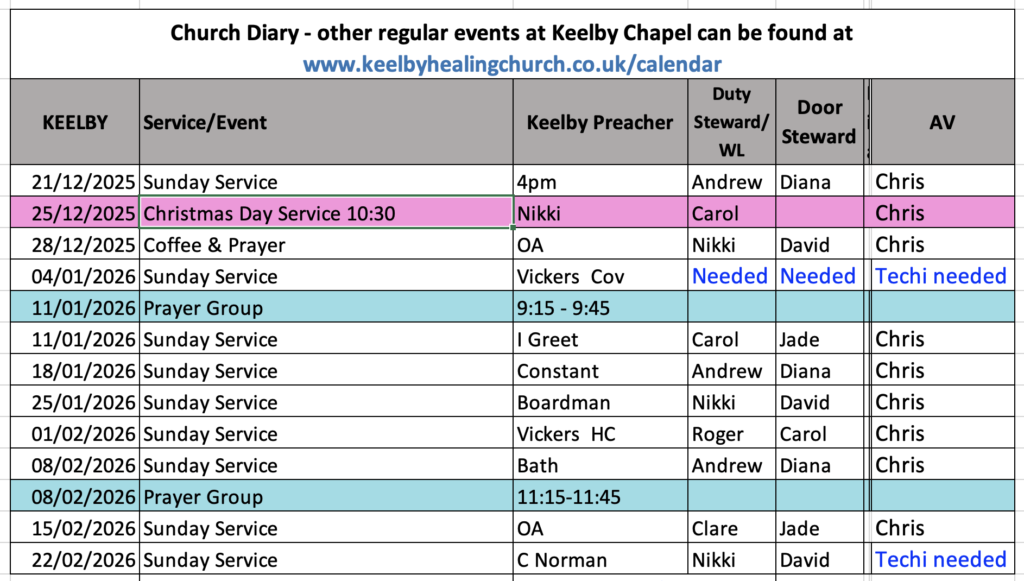The height and width of the screenshot is (581, 1024).
Task: Select the 11:15-11:45 Prayer Group time cell
Action: tap(600, 497)
